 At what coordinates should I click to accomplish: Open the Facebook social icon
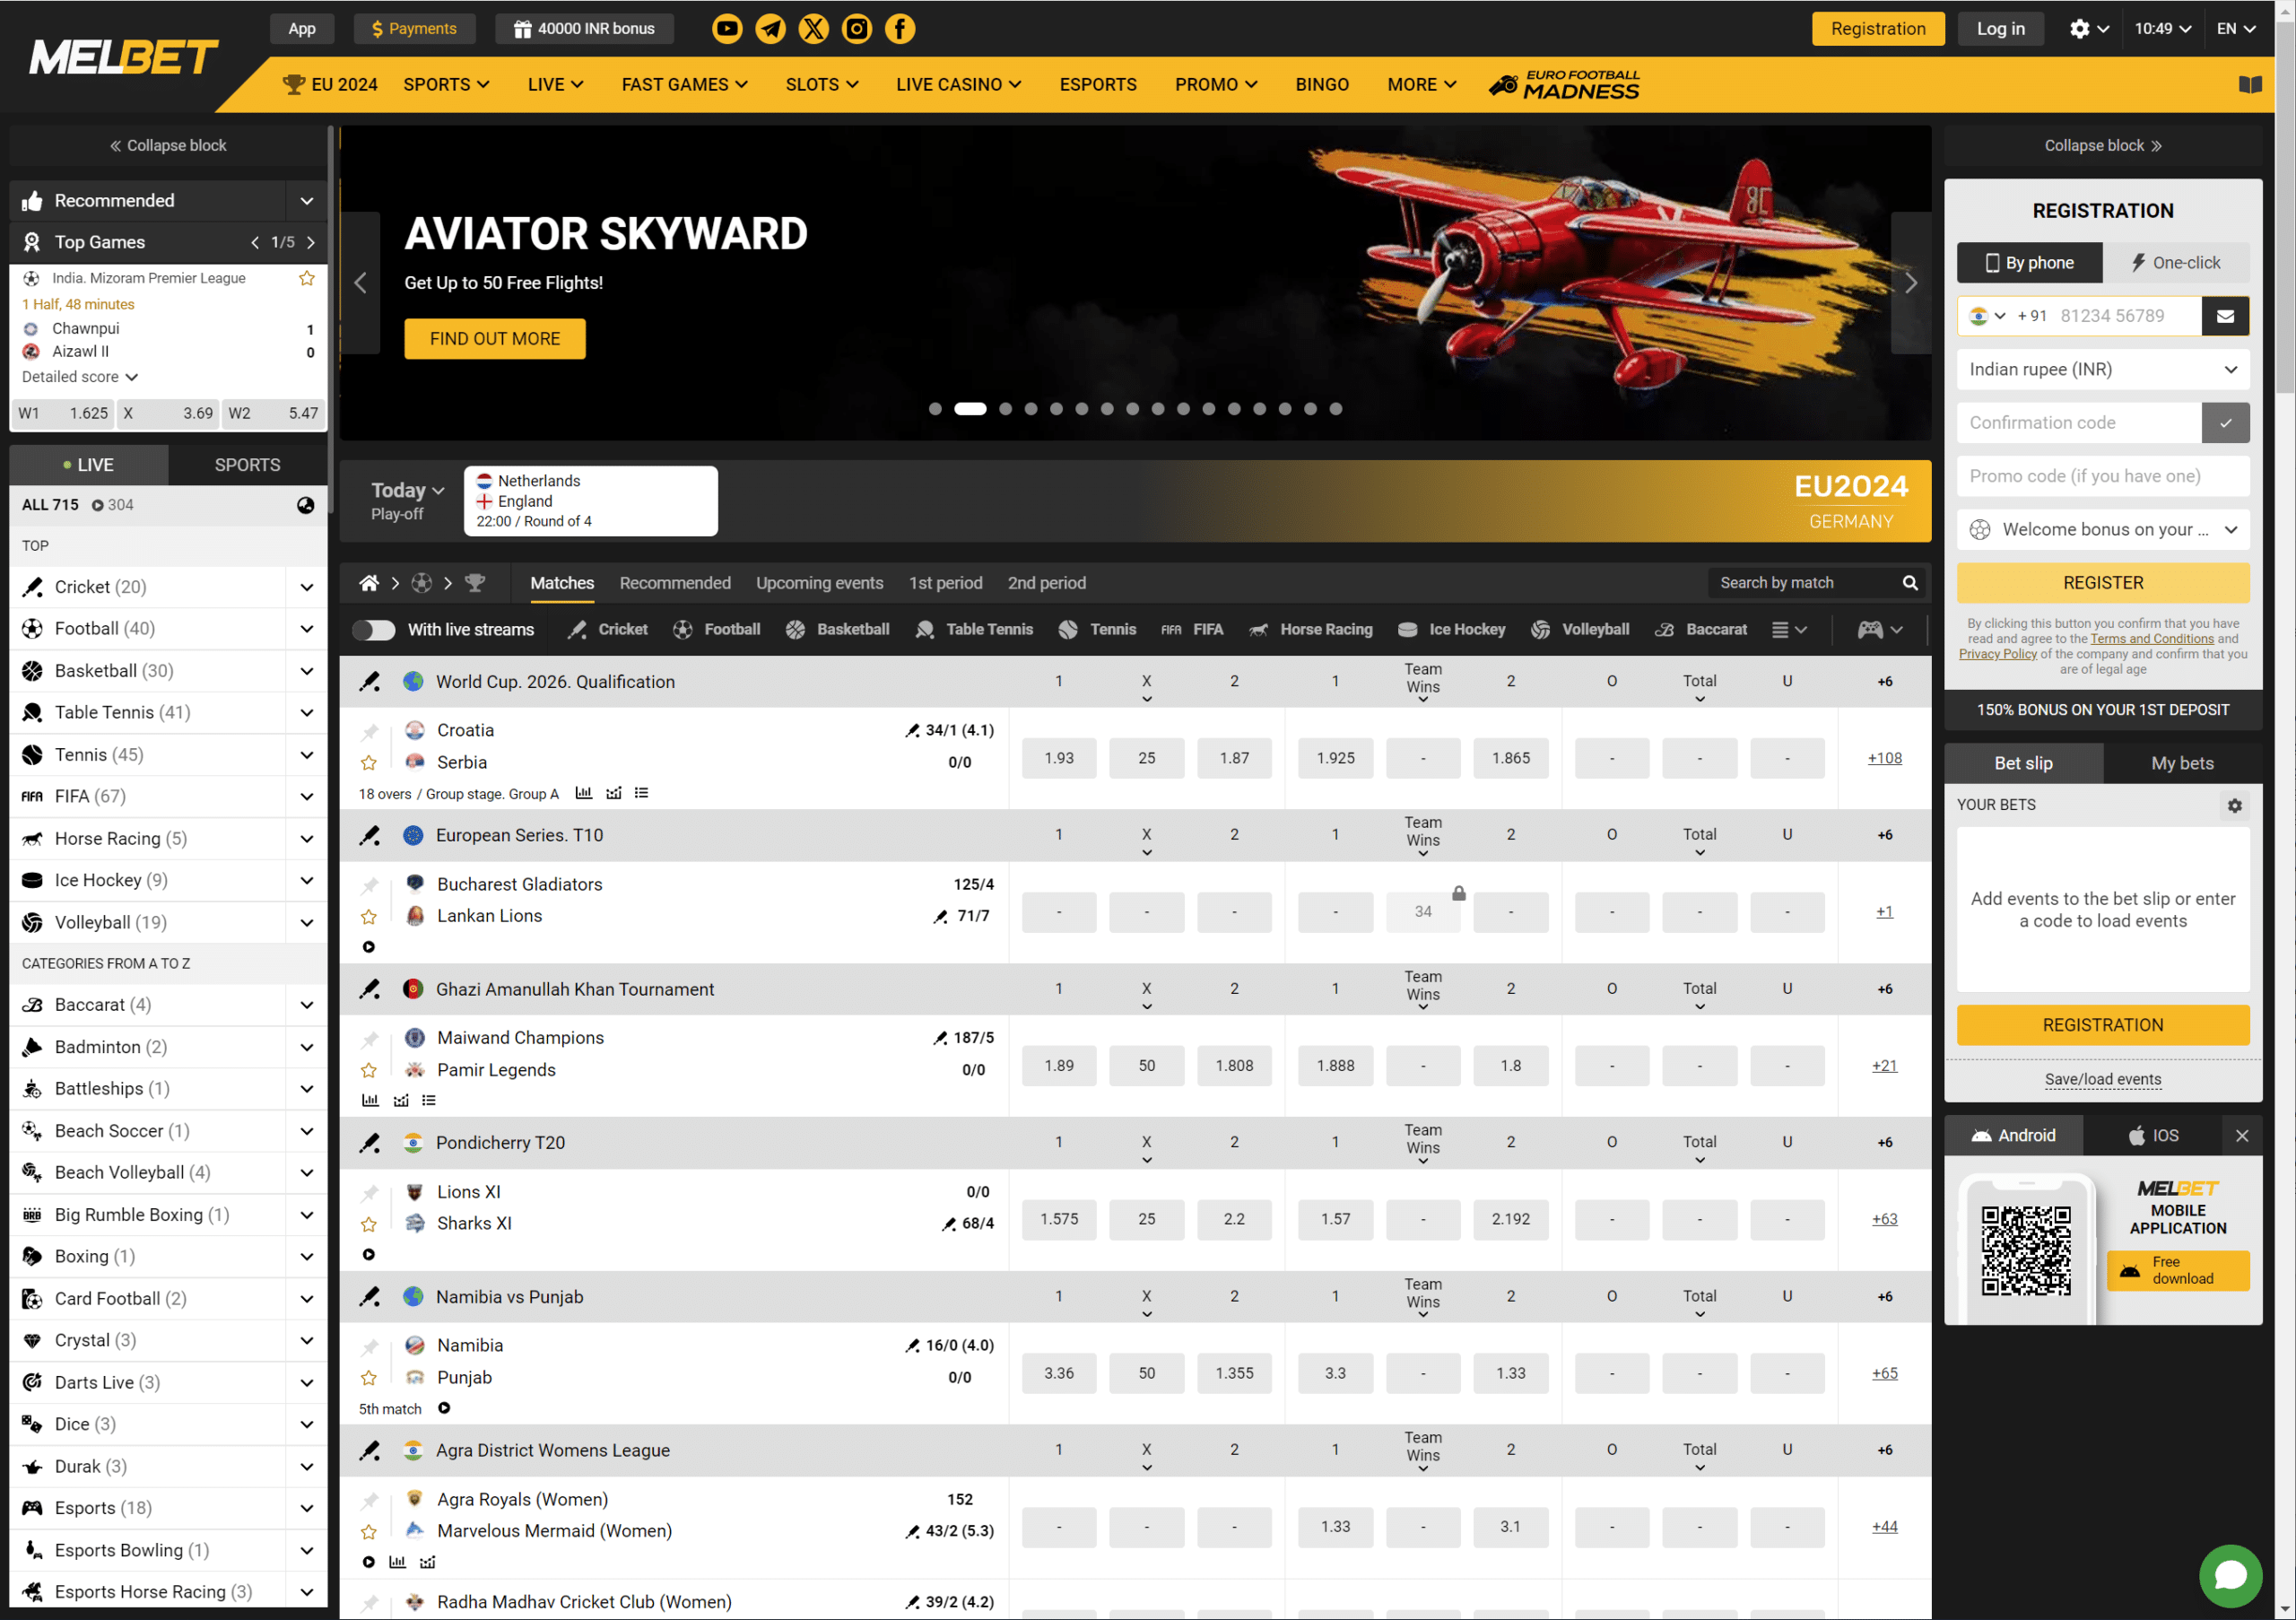click(x=900, y=29)
